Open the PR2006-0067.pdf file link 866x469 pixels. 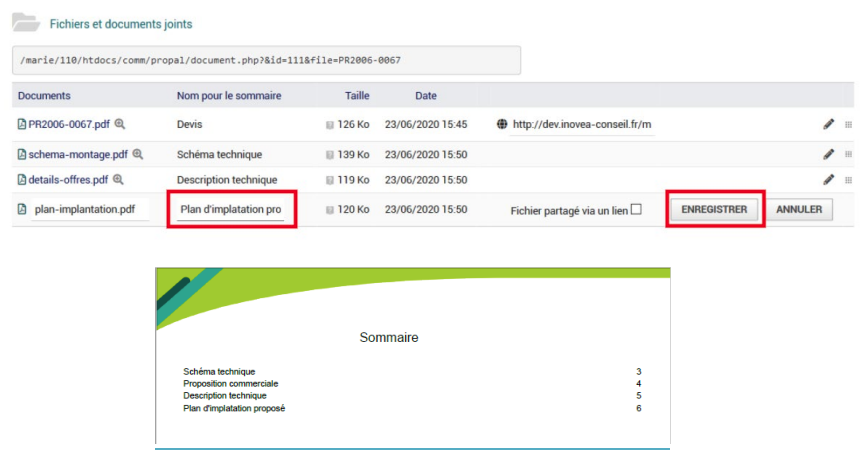pos(69,124)
